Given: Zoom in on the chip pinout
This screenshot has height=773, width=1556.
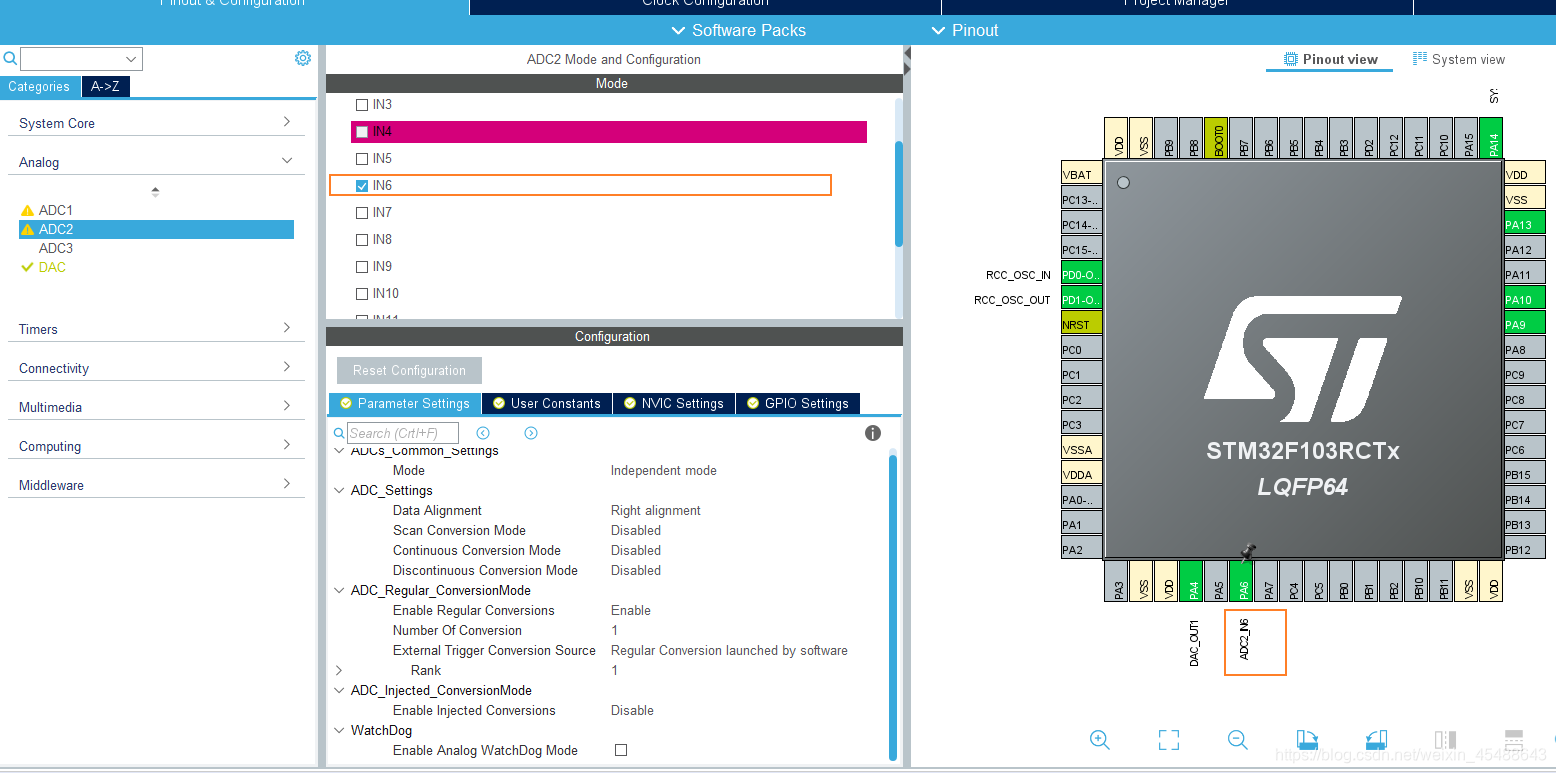Looking at the screenshot, I should 1100,740.
